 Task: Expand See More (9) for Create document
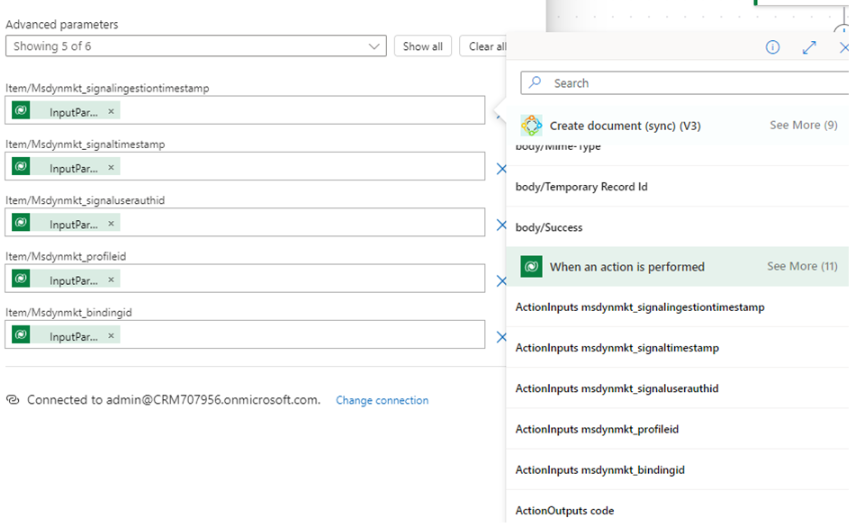pos(803,125)
